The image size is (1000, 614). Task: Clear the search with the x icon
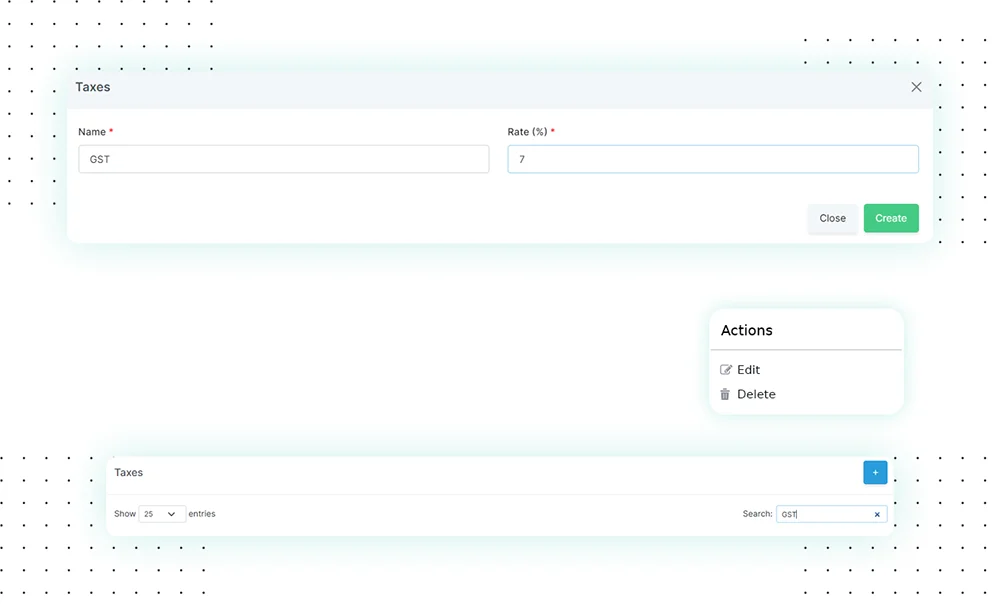(877, 515)
